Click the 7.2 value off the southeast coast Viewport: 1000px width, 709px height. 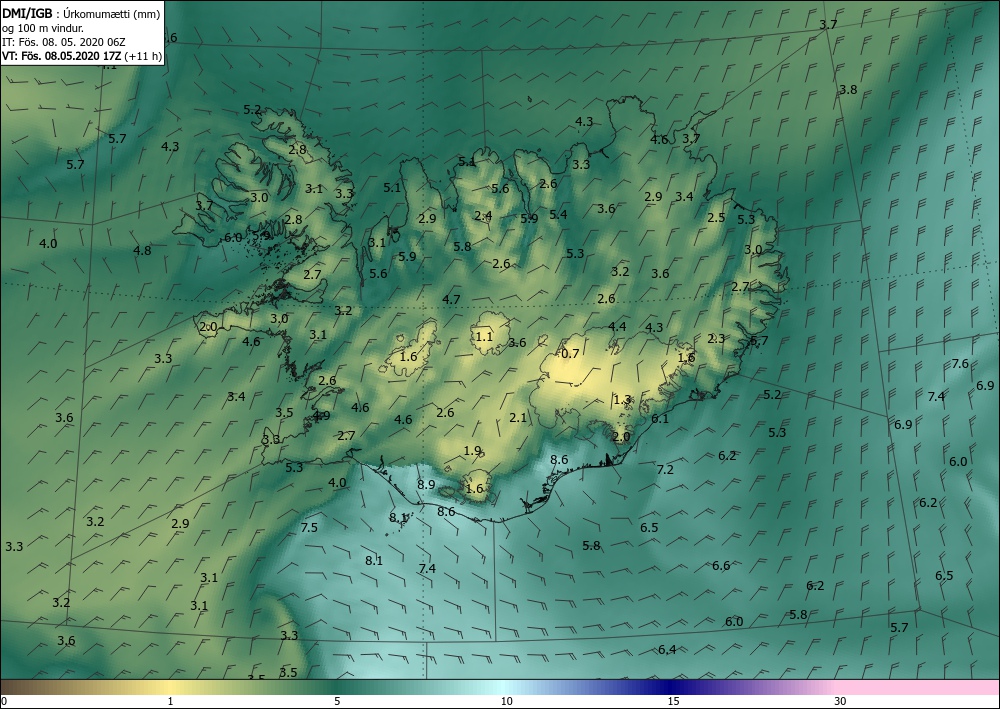665,470
